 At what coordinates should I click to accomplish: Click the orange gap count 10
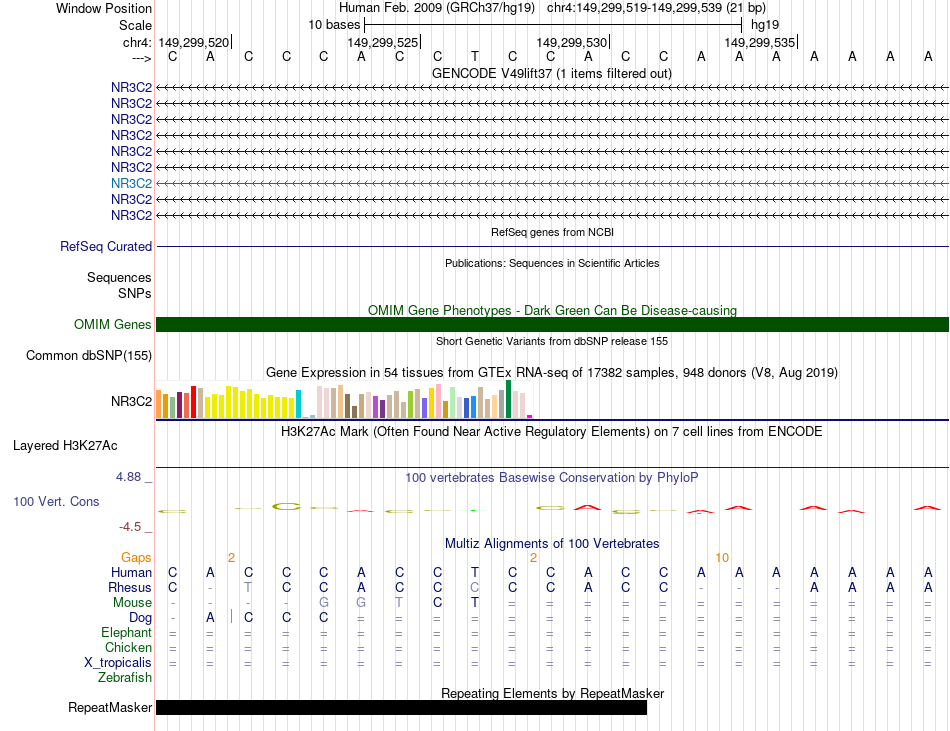pos(722,557)
